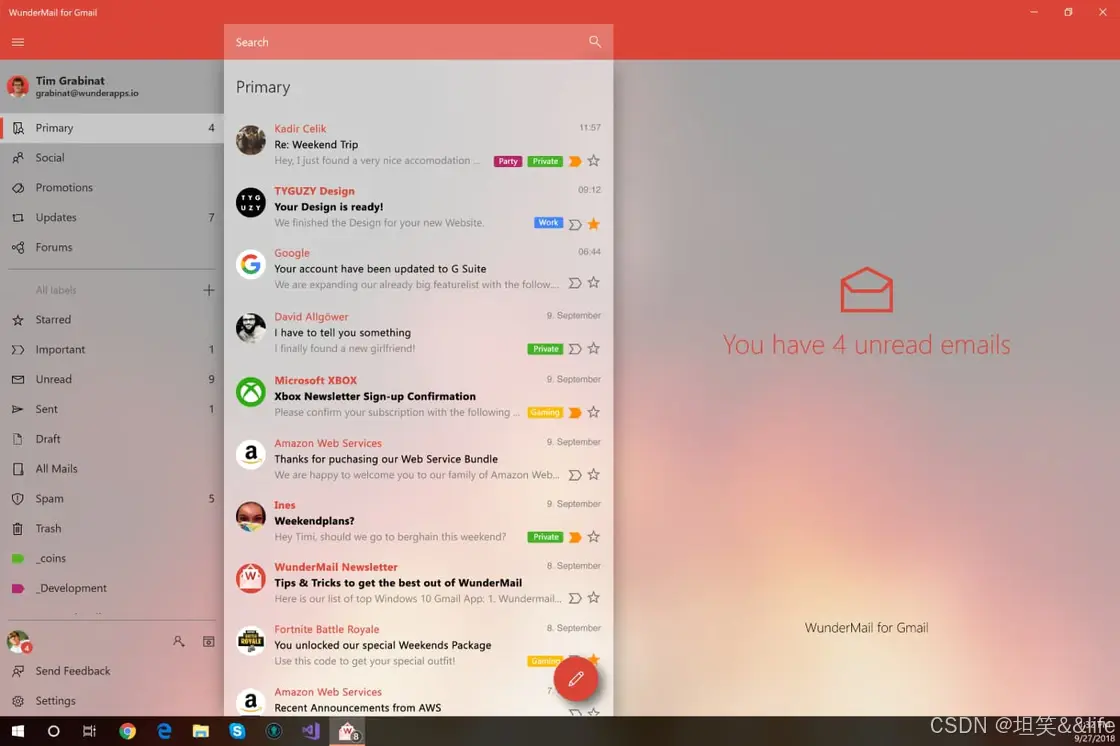1120x746 pixels.
Task: Open the Amazon Web Services Bundle email
Action: click(x=418, y=459)
